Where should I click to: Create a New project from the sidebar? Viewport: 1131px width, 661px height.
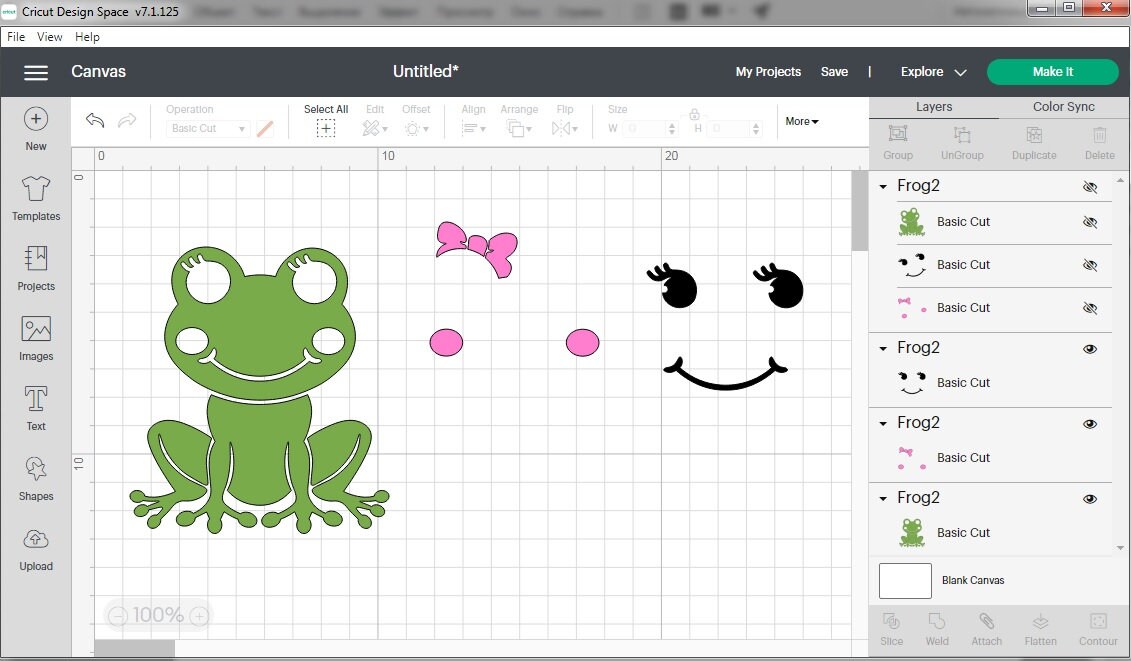(x=36, y=128)
